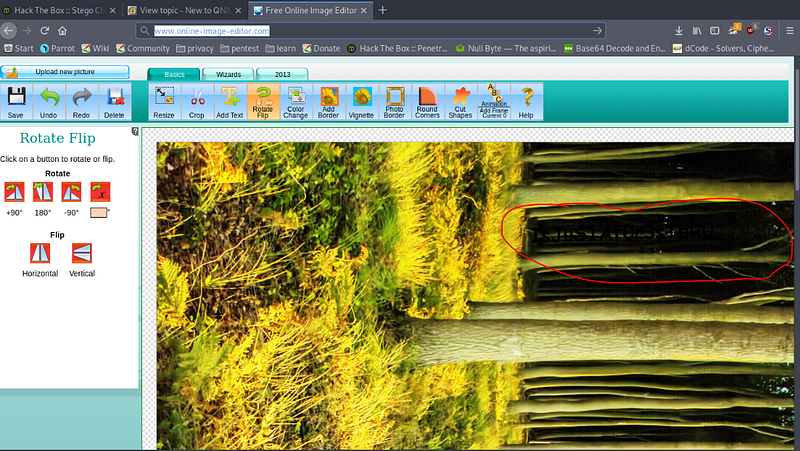Apply the Vignette tool
The width and height of the screenshot is (800, 451).
[x=361, y=102]
